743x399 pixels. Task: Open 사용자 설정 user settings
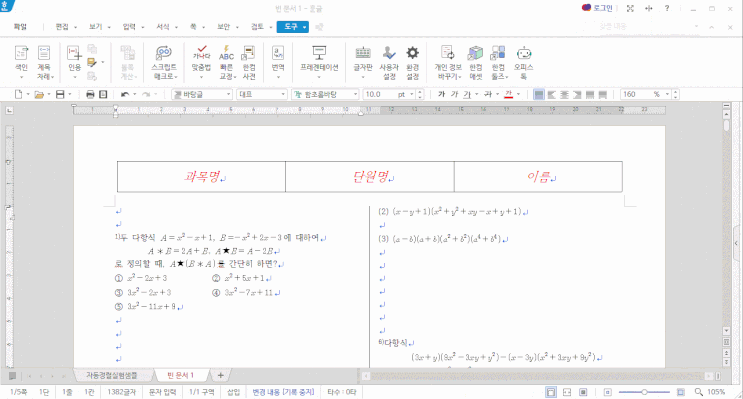(389, 62)
